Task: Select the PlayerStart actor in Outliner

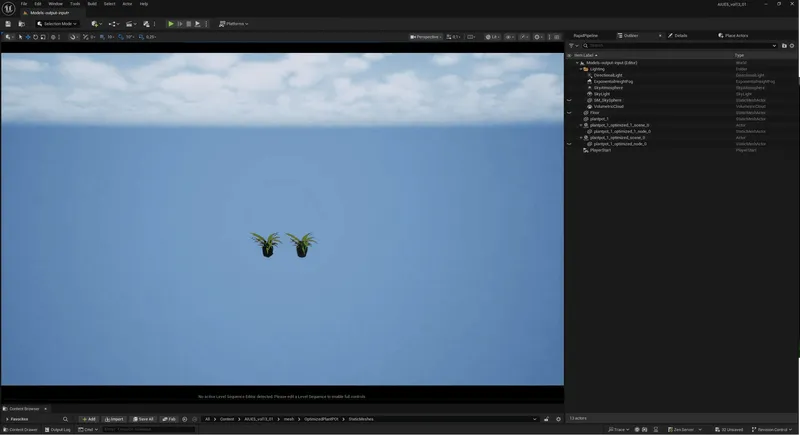Action: coord(600,150)
